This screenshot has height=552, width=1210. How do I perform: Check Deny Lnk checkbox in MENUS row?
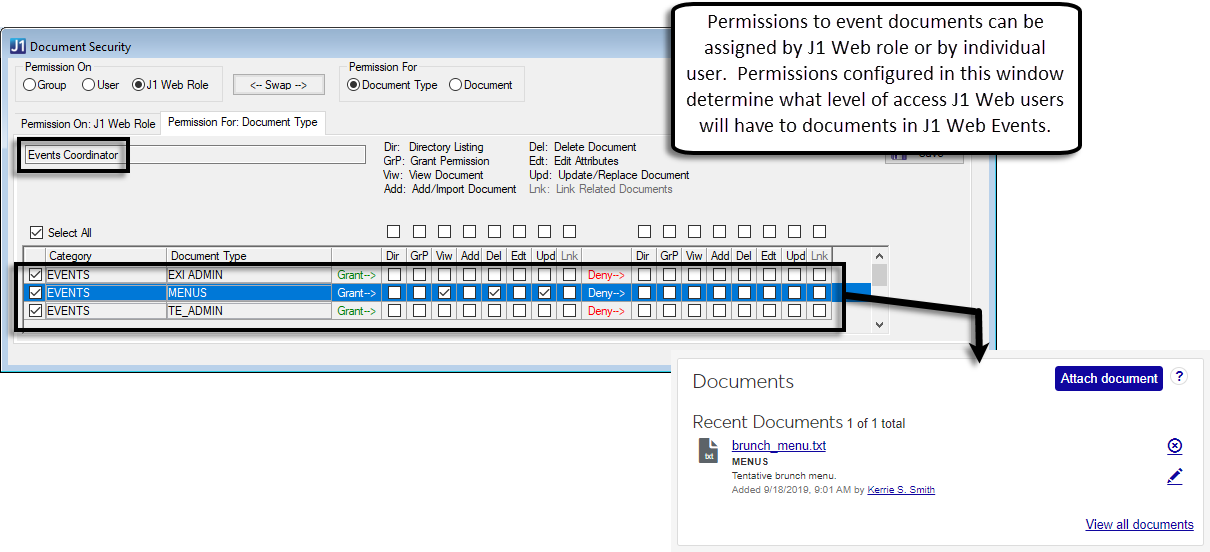[x=819, y=293]
